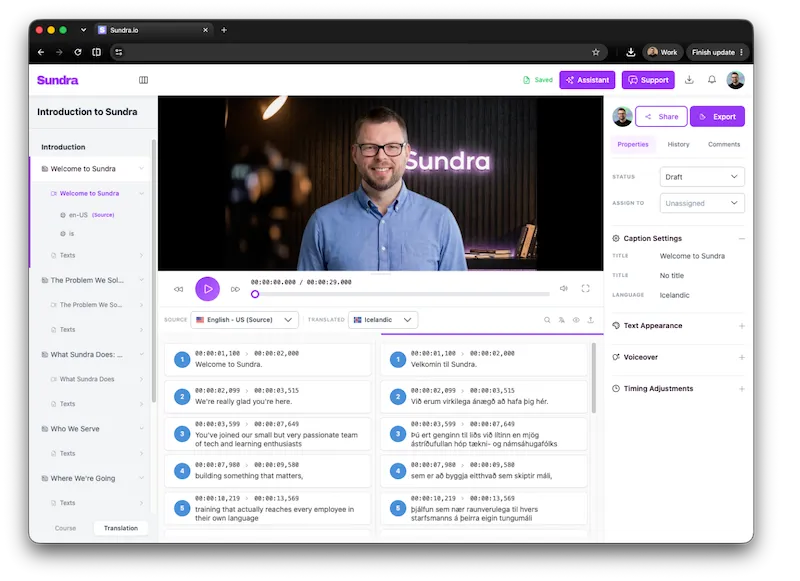
Task: Mute the video volume
Action: 564,289
